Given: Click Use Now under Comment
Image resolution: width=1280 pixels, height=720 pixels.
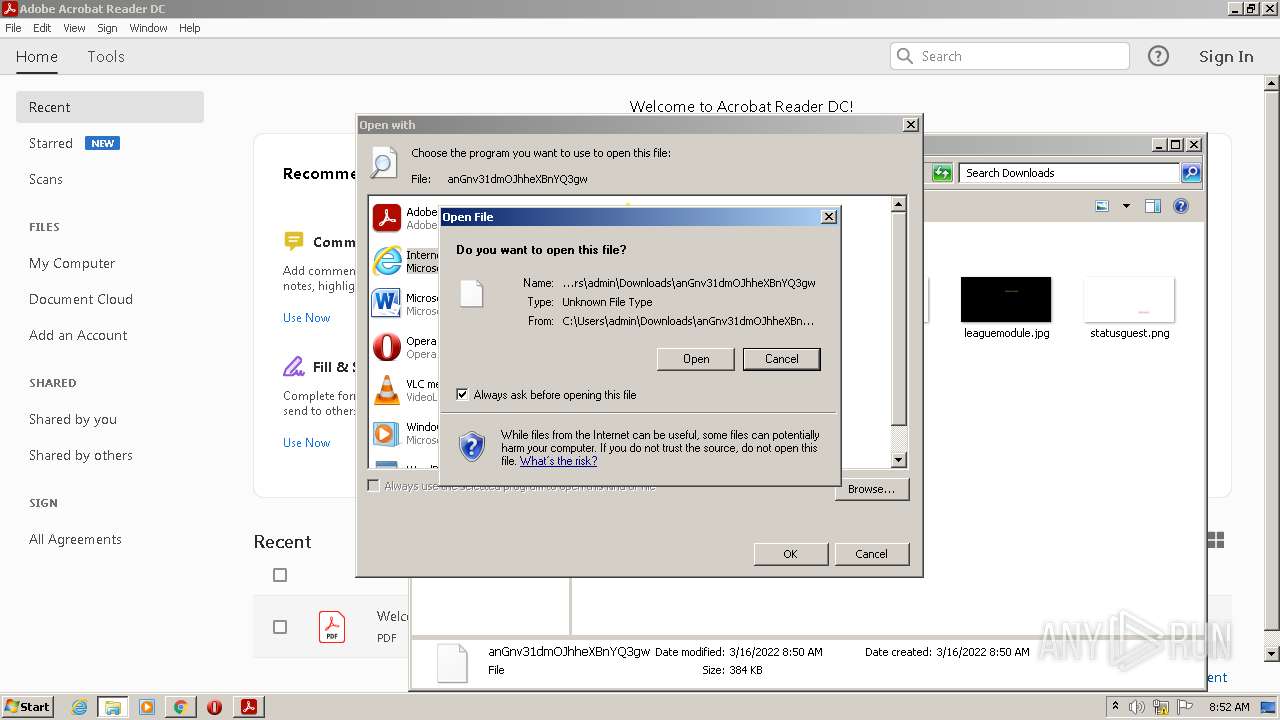Looking at the screenshot, I should (x=306, y=318).
